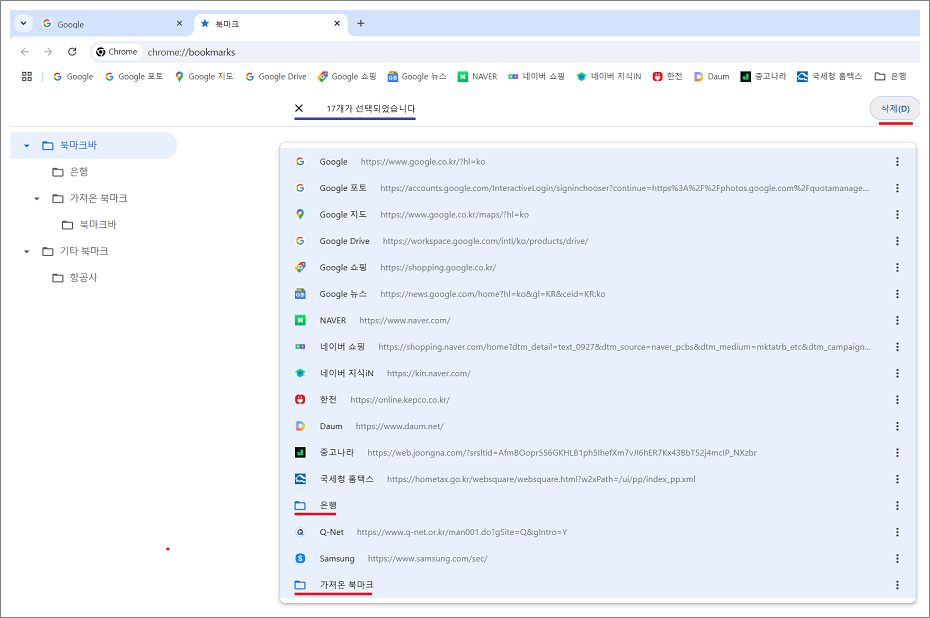Open 국세청 홈택스 bookmark in bookmarks bar
Screen dimensions: 930x618
[829, 77]
